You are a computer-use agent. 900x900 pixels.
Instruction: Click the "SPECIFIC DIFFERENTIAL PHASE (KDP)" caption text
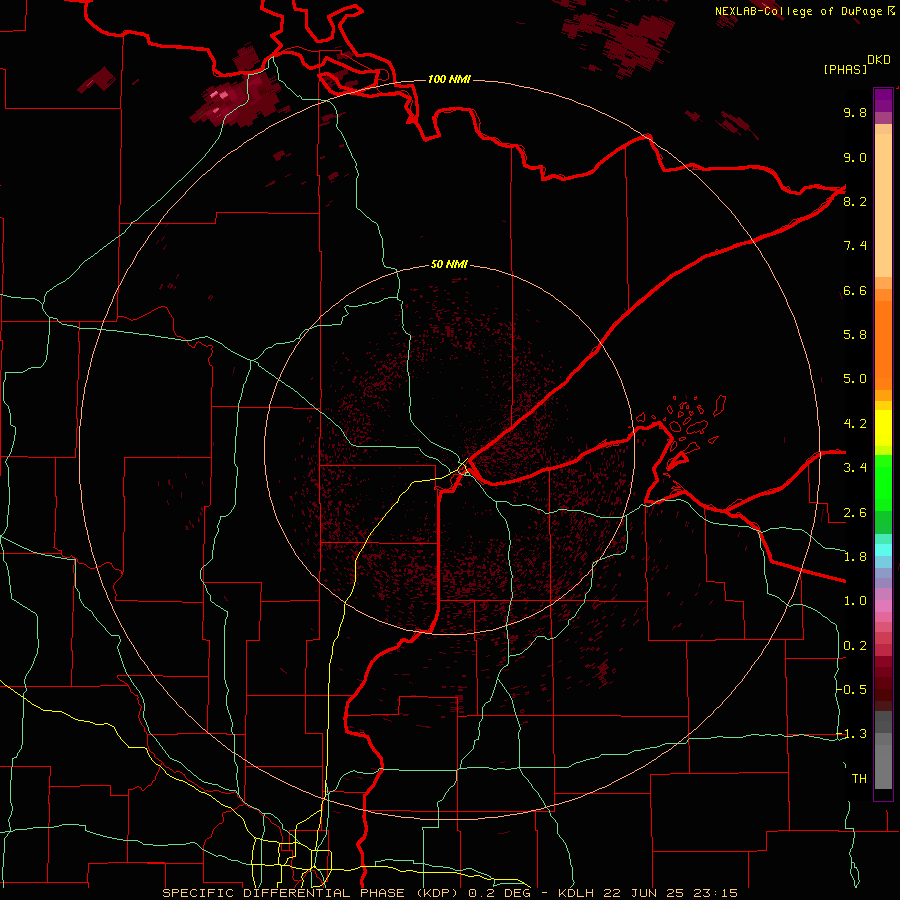[312, 893]
